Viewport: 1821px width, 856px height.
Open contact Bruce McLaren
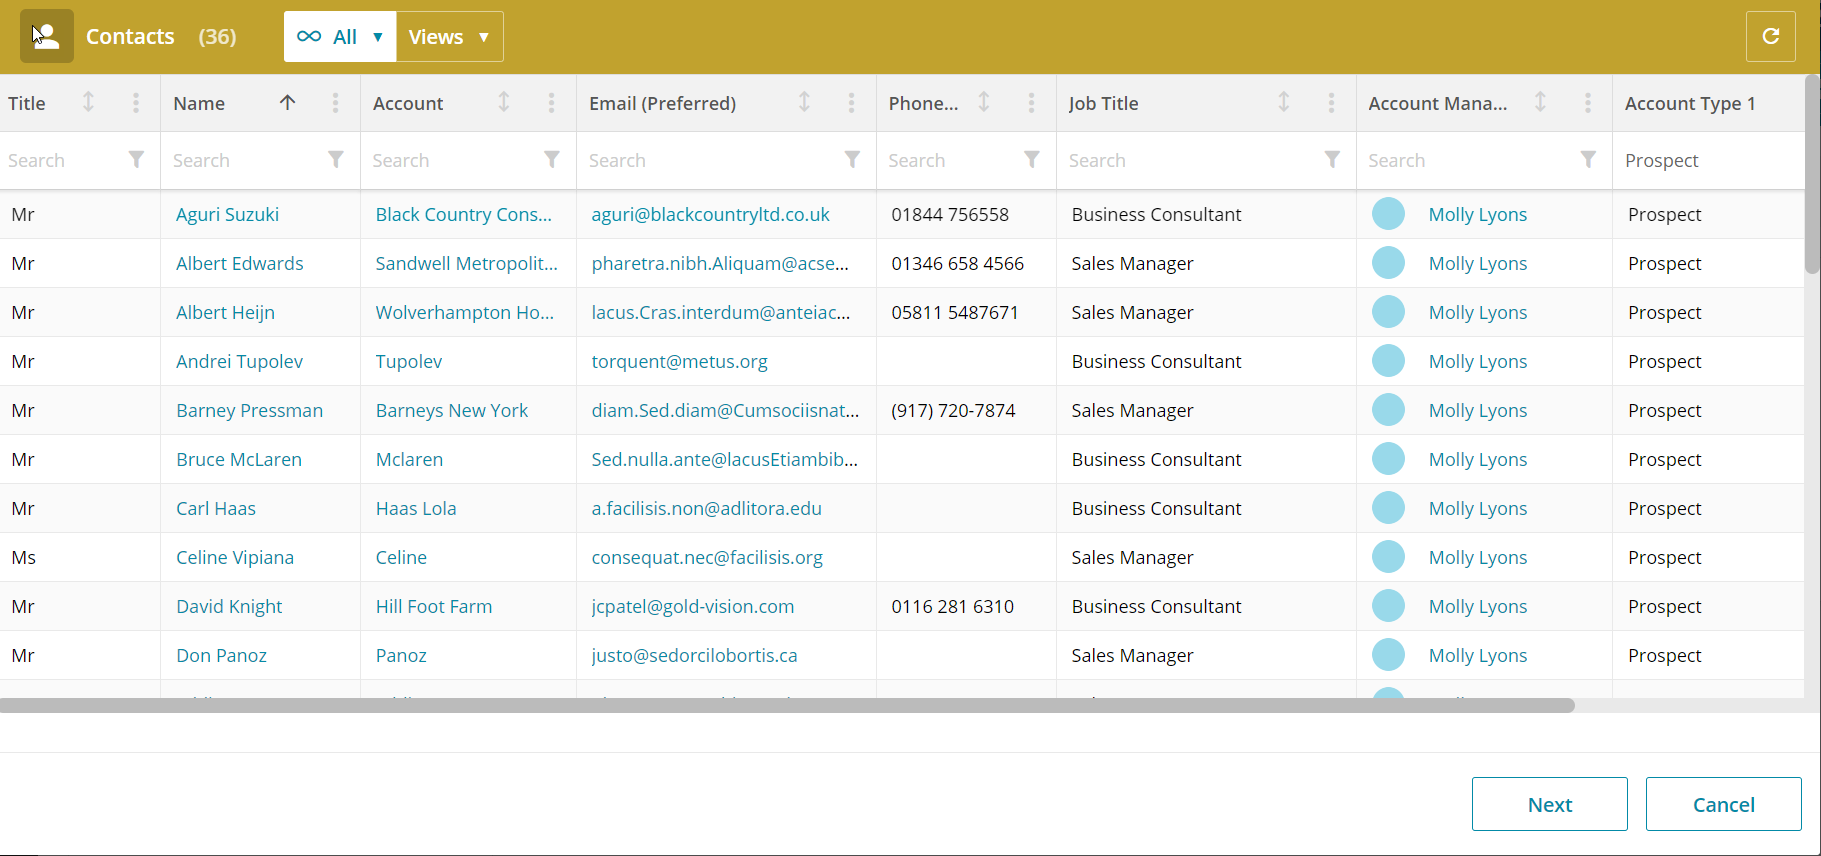point(238,459)
